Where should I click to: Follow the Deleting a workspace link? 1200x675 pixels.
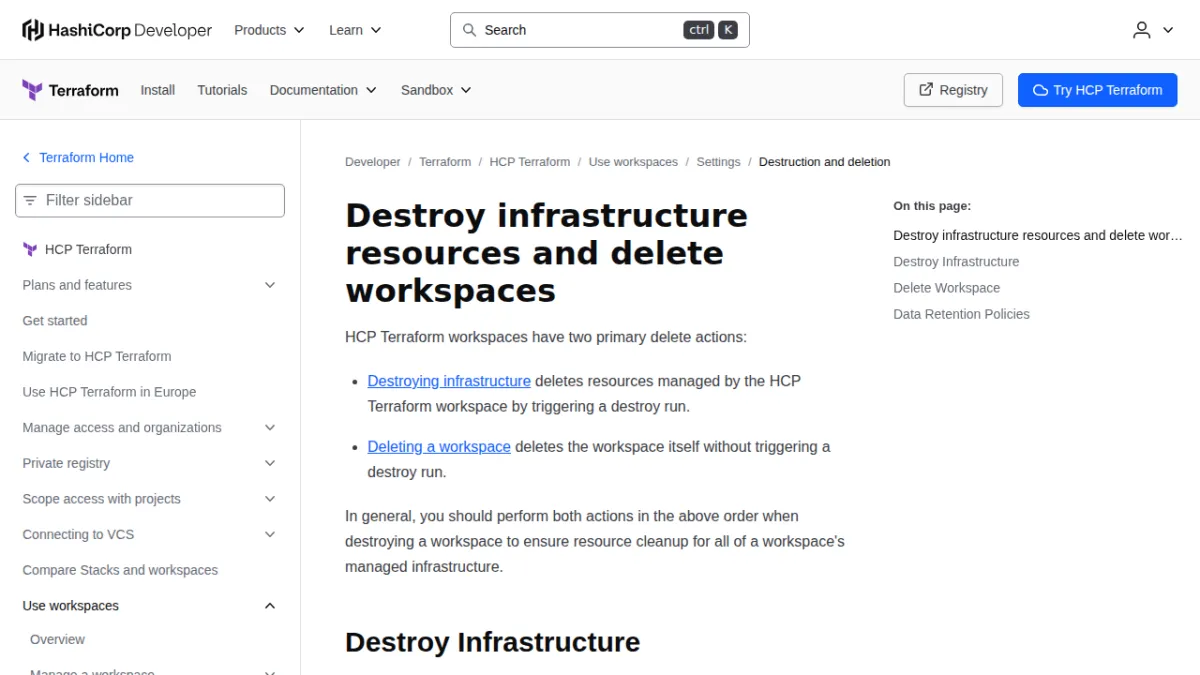[439, 447]
